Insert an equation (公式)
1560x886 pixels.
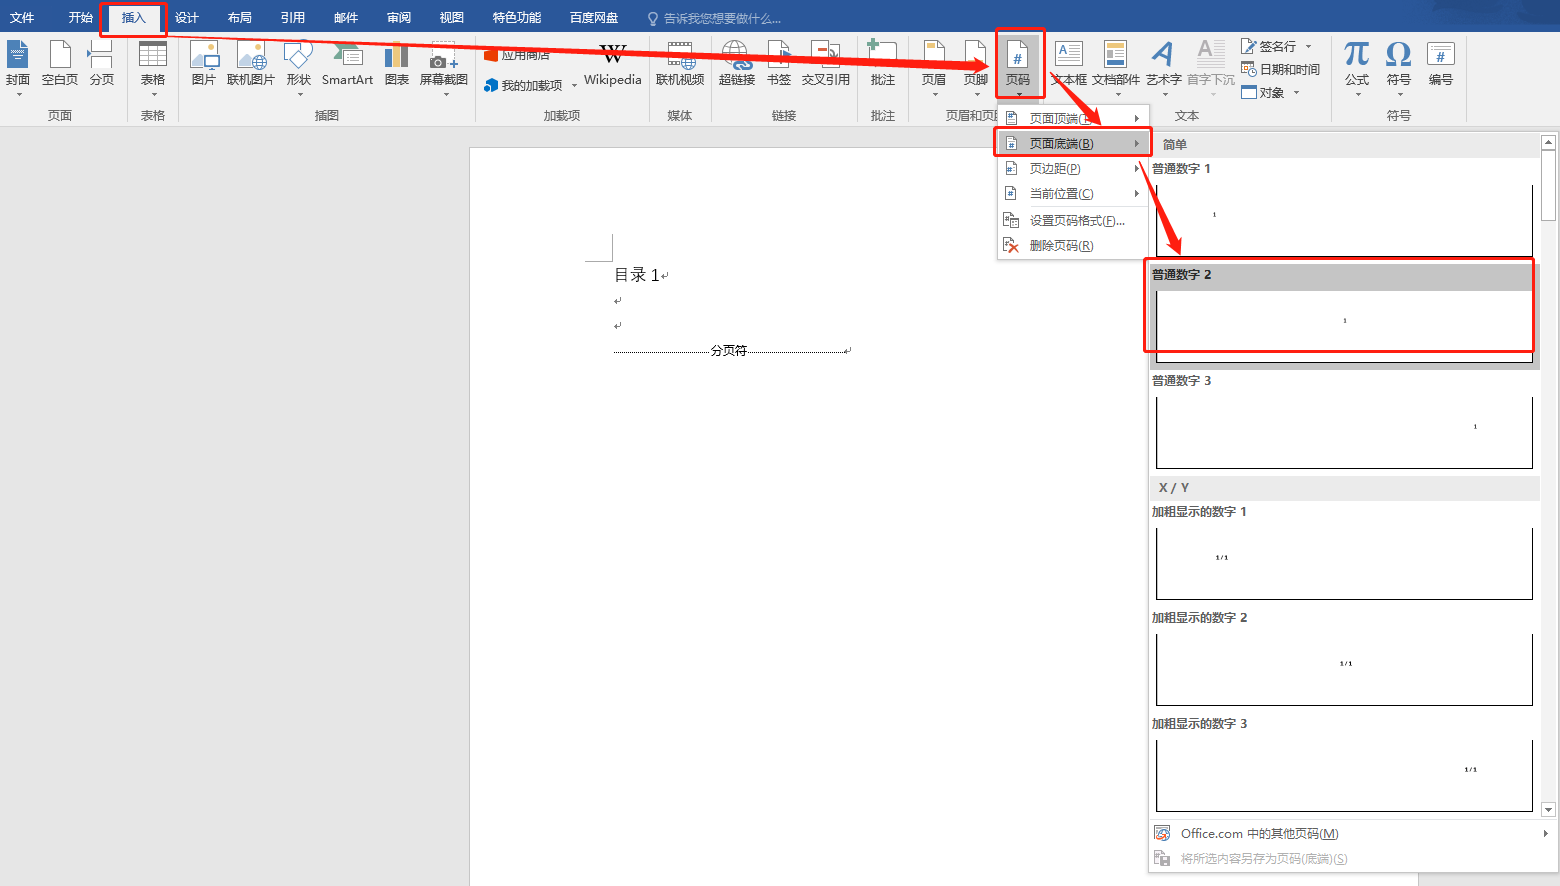coord(1357,67)
